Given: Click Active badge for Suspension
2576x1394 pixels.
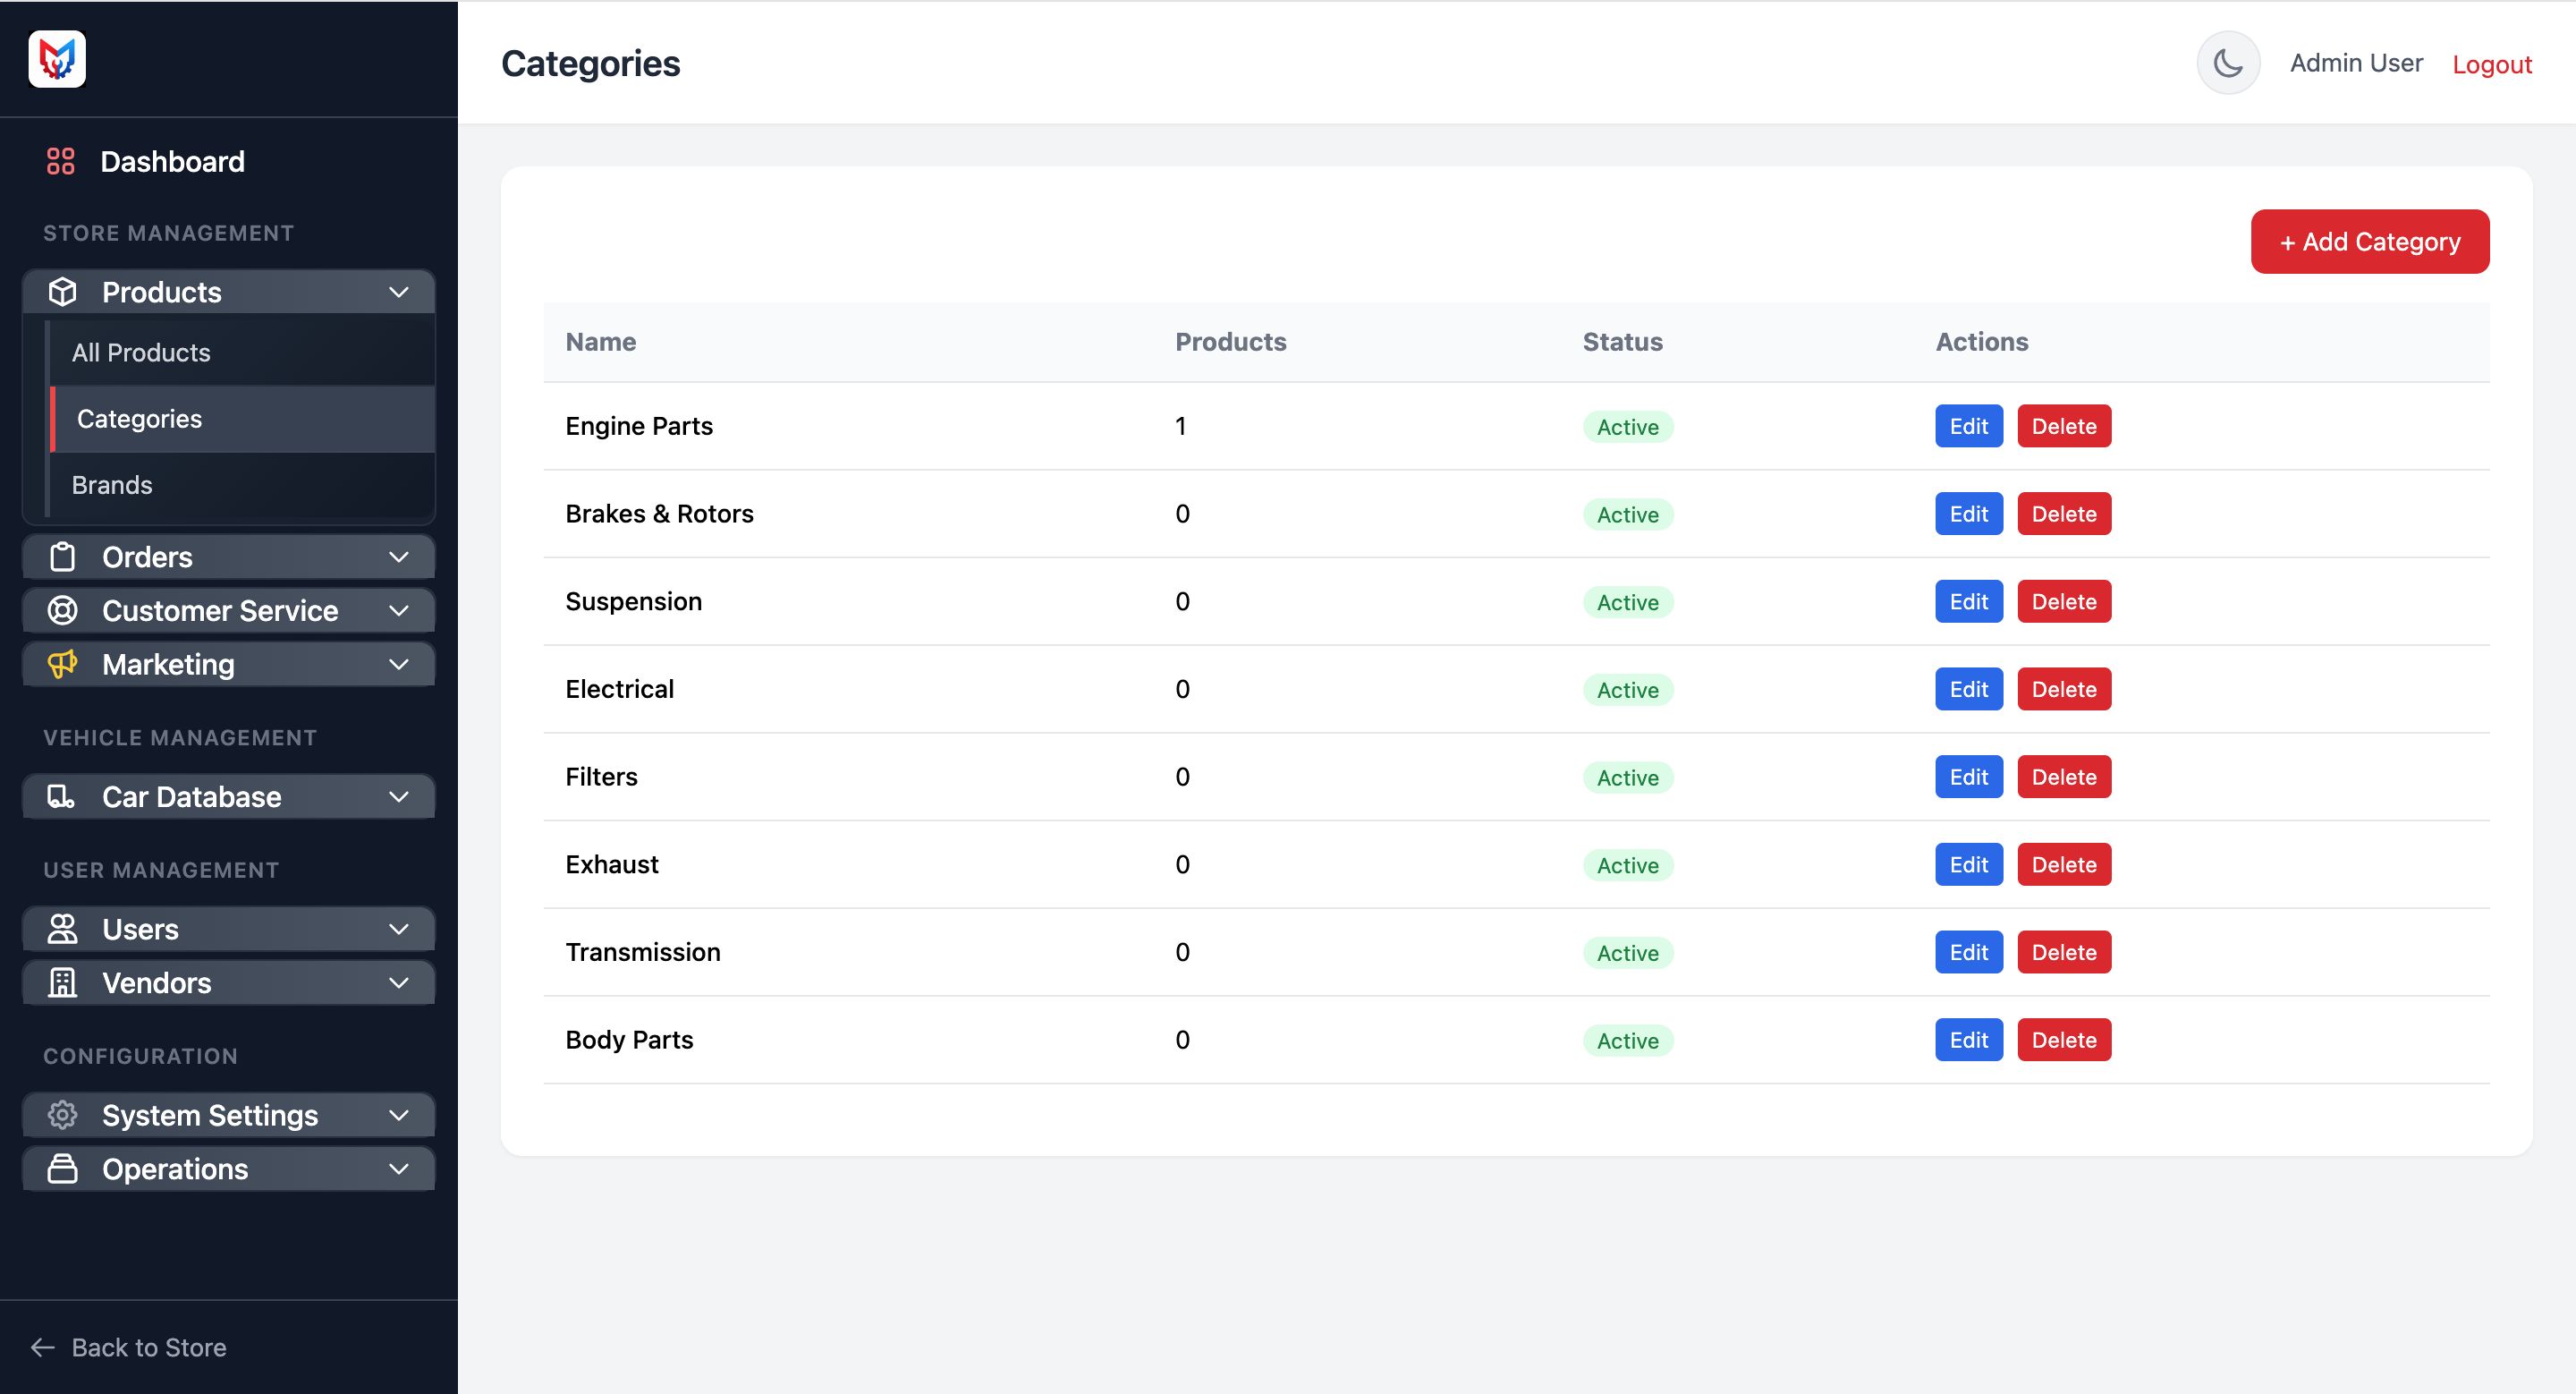Looking at the screenshot, I should [x=1627, y=602].
